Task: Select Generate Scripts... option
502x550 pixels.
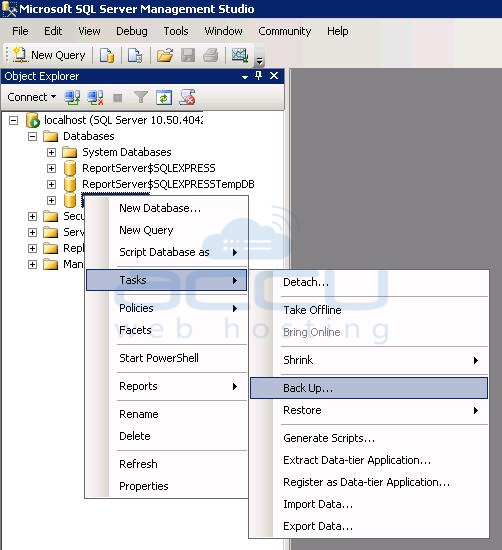Action: [x=369, y=438]
